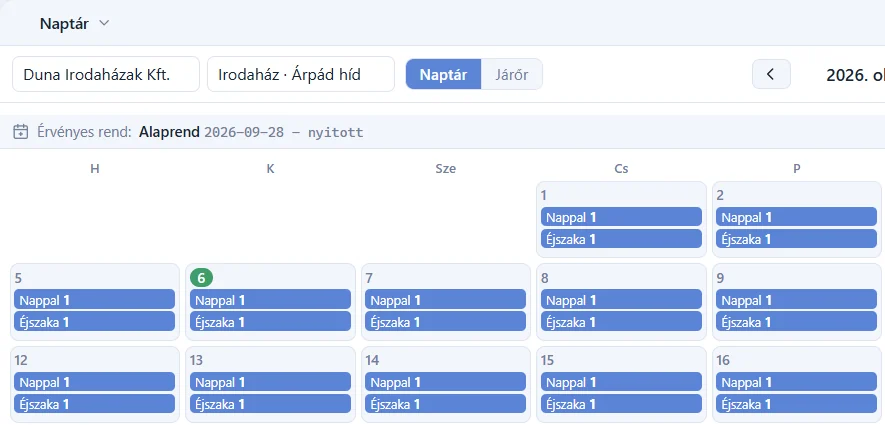Select the highlighted today date 6
Image resolution: width=885 pixels, height=425 pixels.
(201, 278)
